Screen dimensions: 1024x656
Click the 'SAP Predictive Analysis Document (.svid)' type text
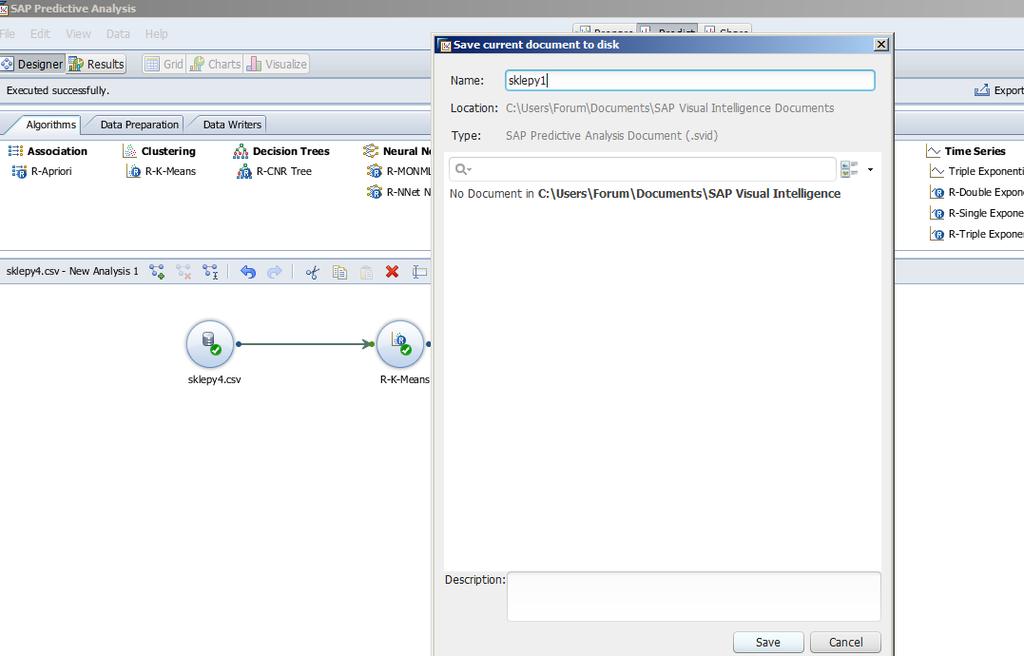pos(611,135)
